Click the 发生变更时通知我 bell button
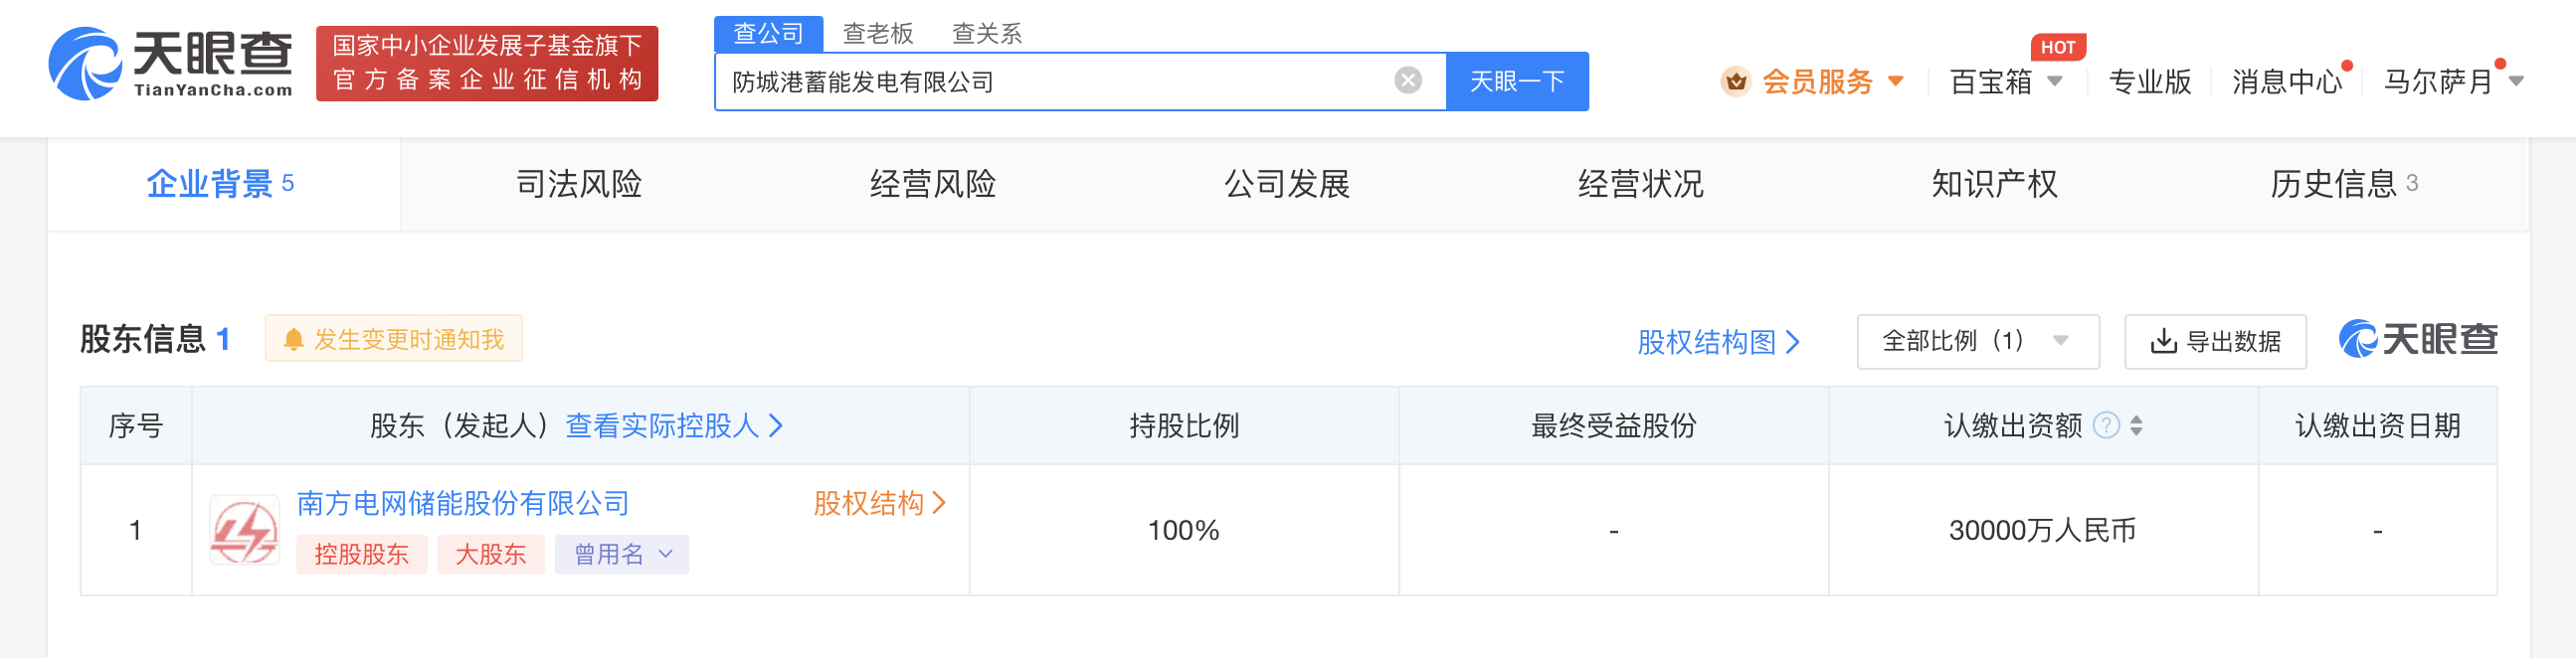This screenshot has width=2576, height=658. 394,339
